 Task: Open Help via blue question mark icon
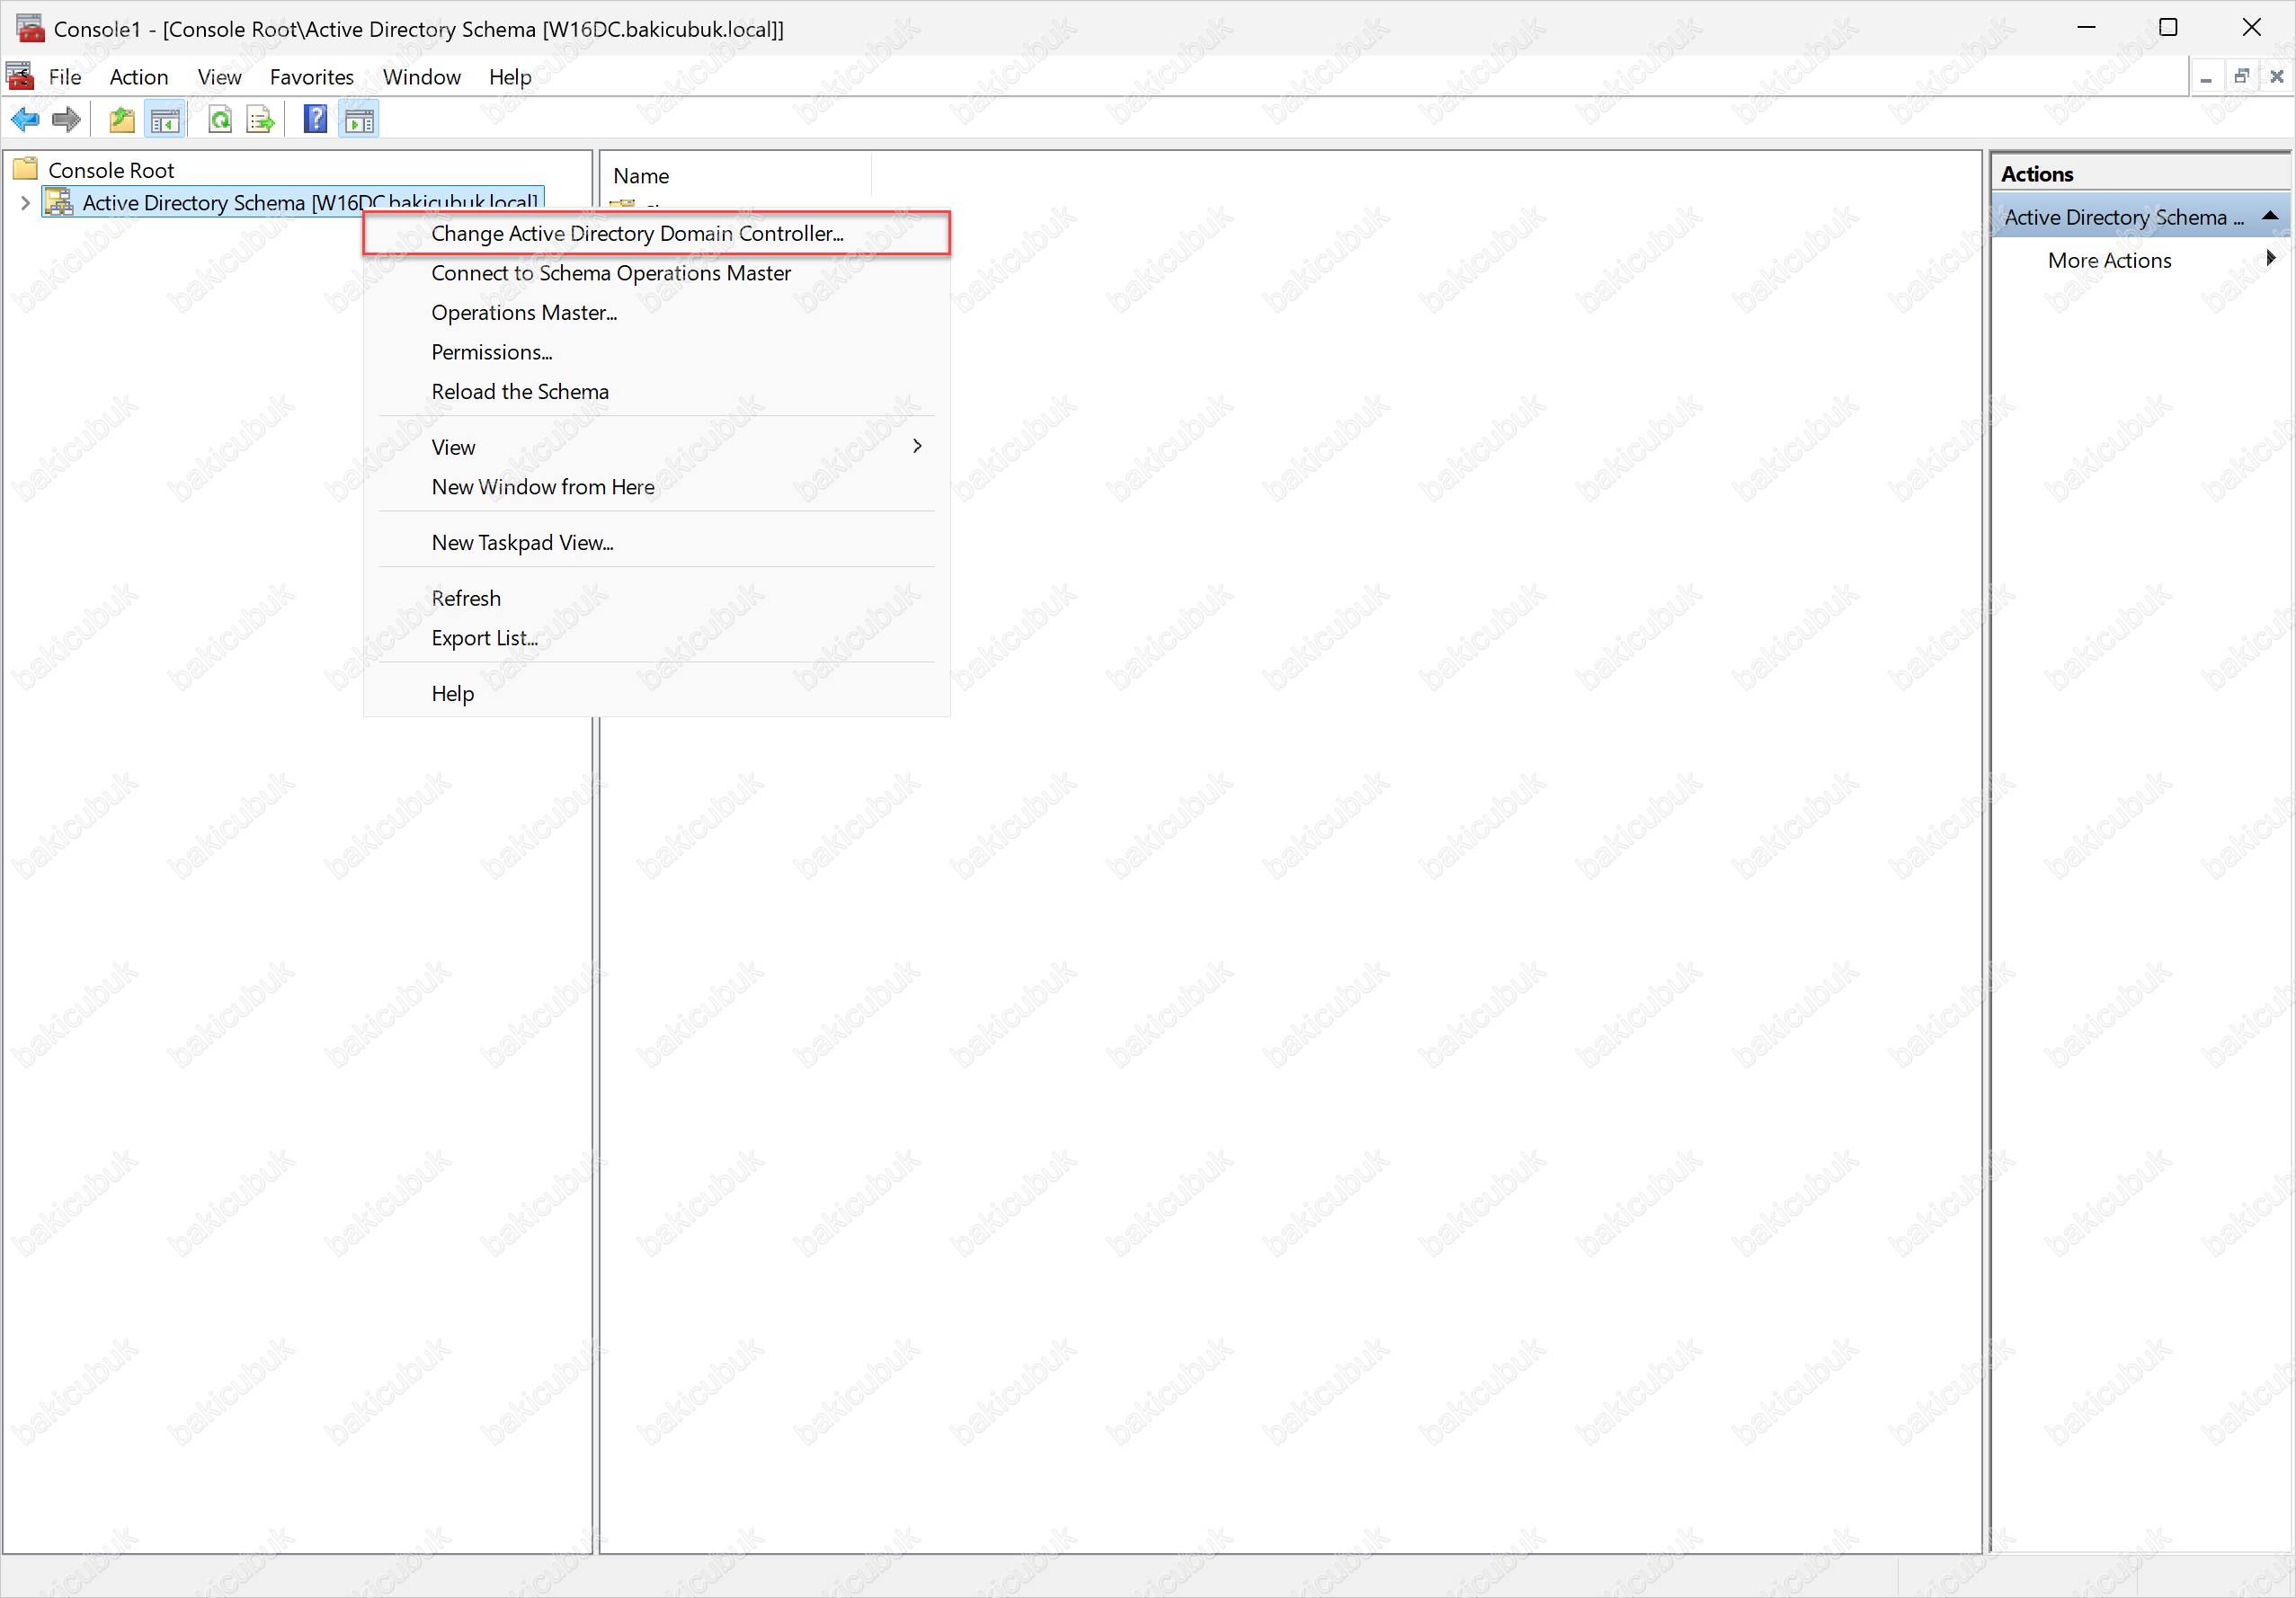pyautogui.click(x=315, y=120)
